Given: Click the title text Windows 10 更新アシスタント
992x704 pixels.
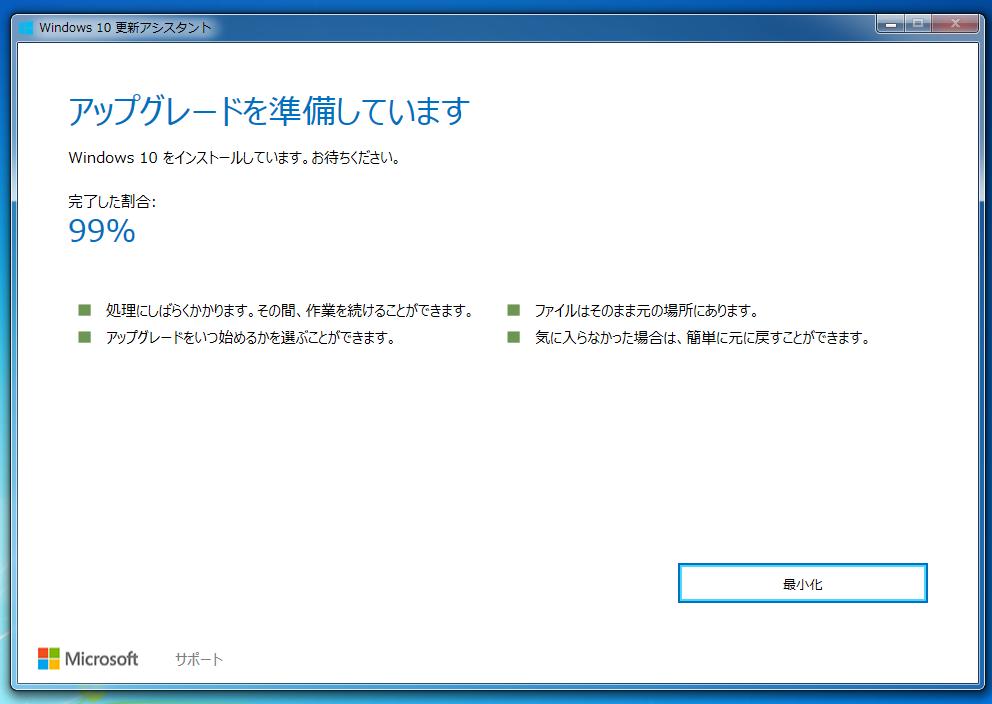Looking at the screenshot, I should [x=125, y=28].
